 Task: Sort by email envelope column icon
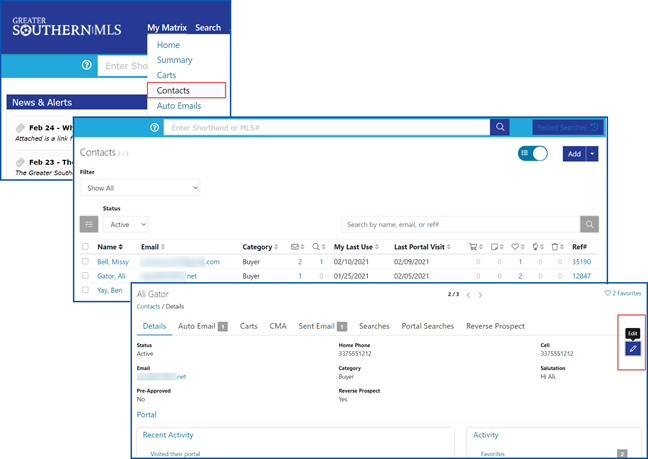pos(295,247)
